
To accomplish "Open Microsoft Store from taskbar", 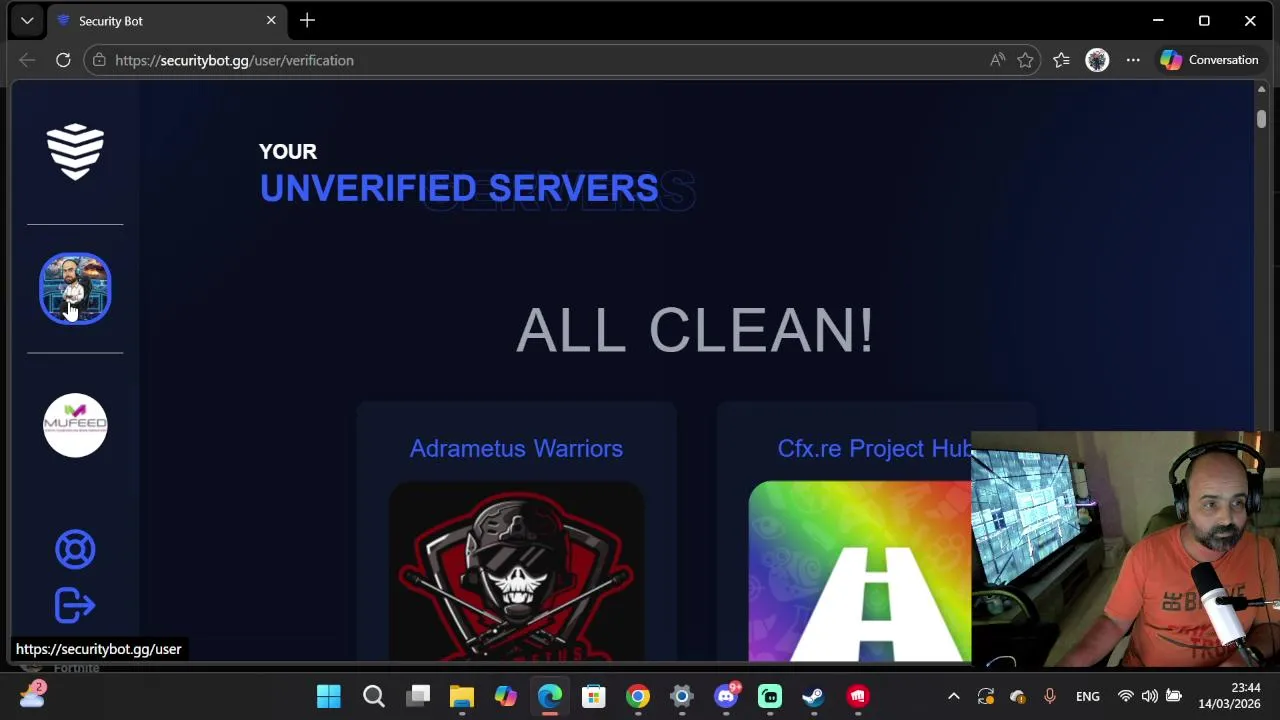I will click(x=594, y=696).
